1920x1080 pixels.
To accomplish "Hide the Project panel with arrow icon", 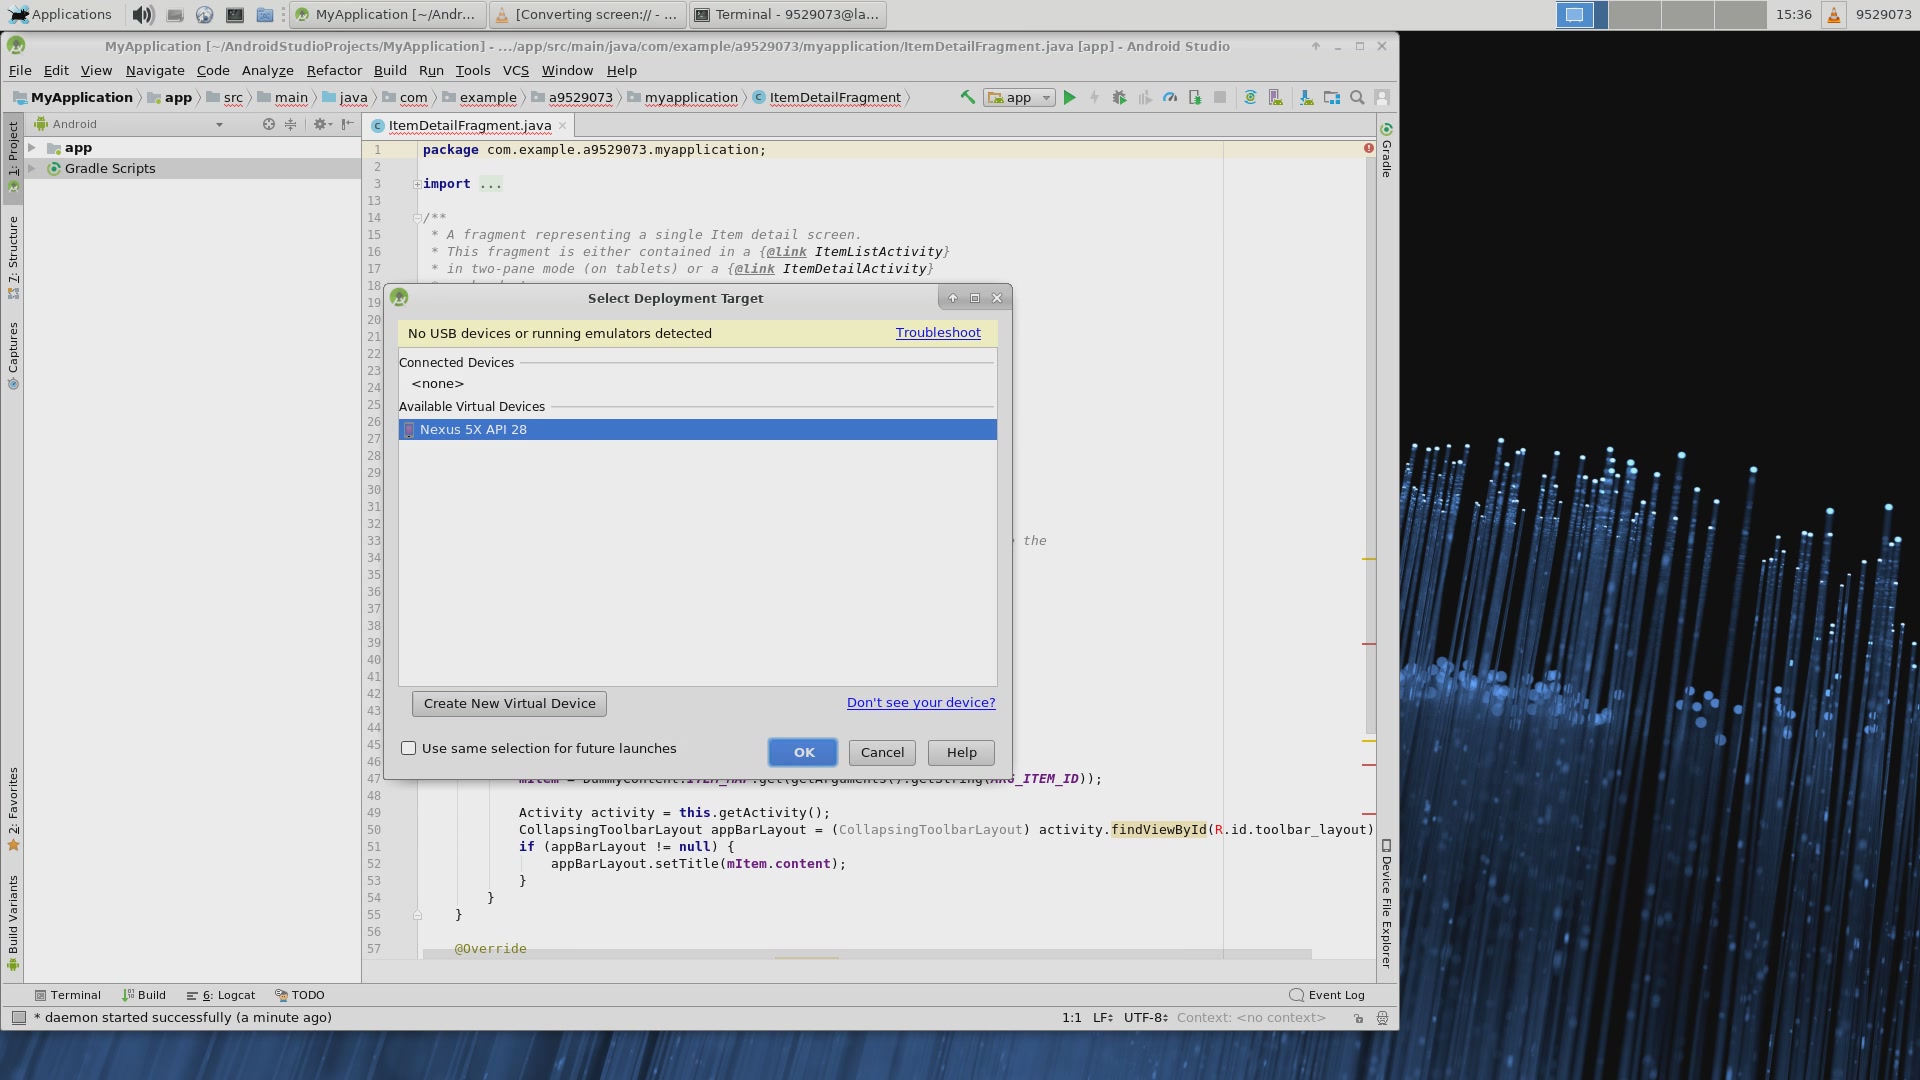I will (347, 124).
